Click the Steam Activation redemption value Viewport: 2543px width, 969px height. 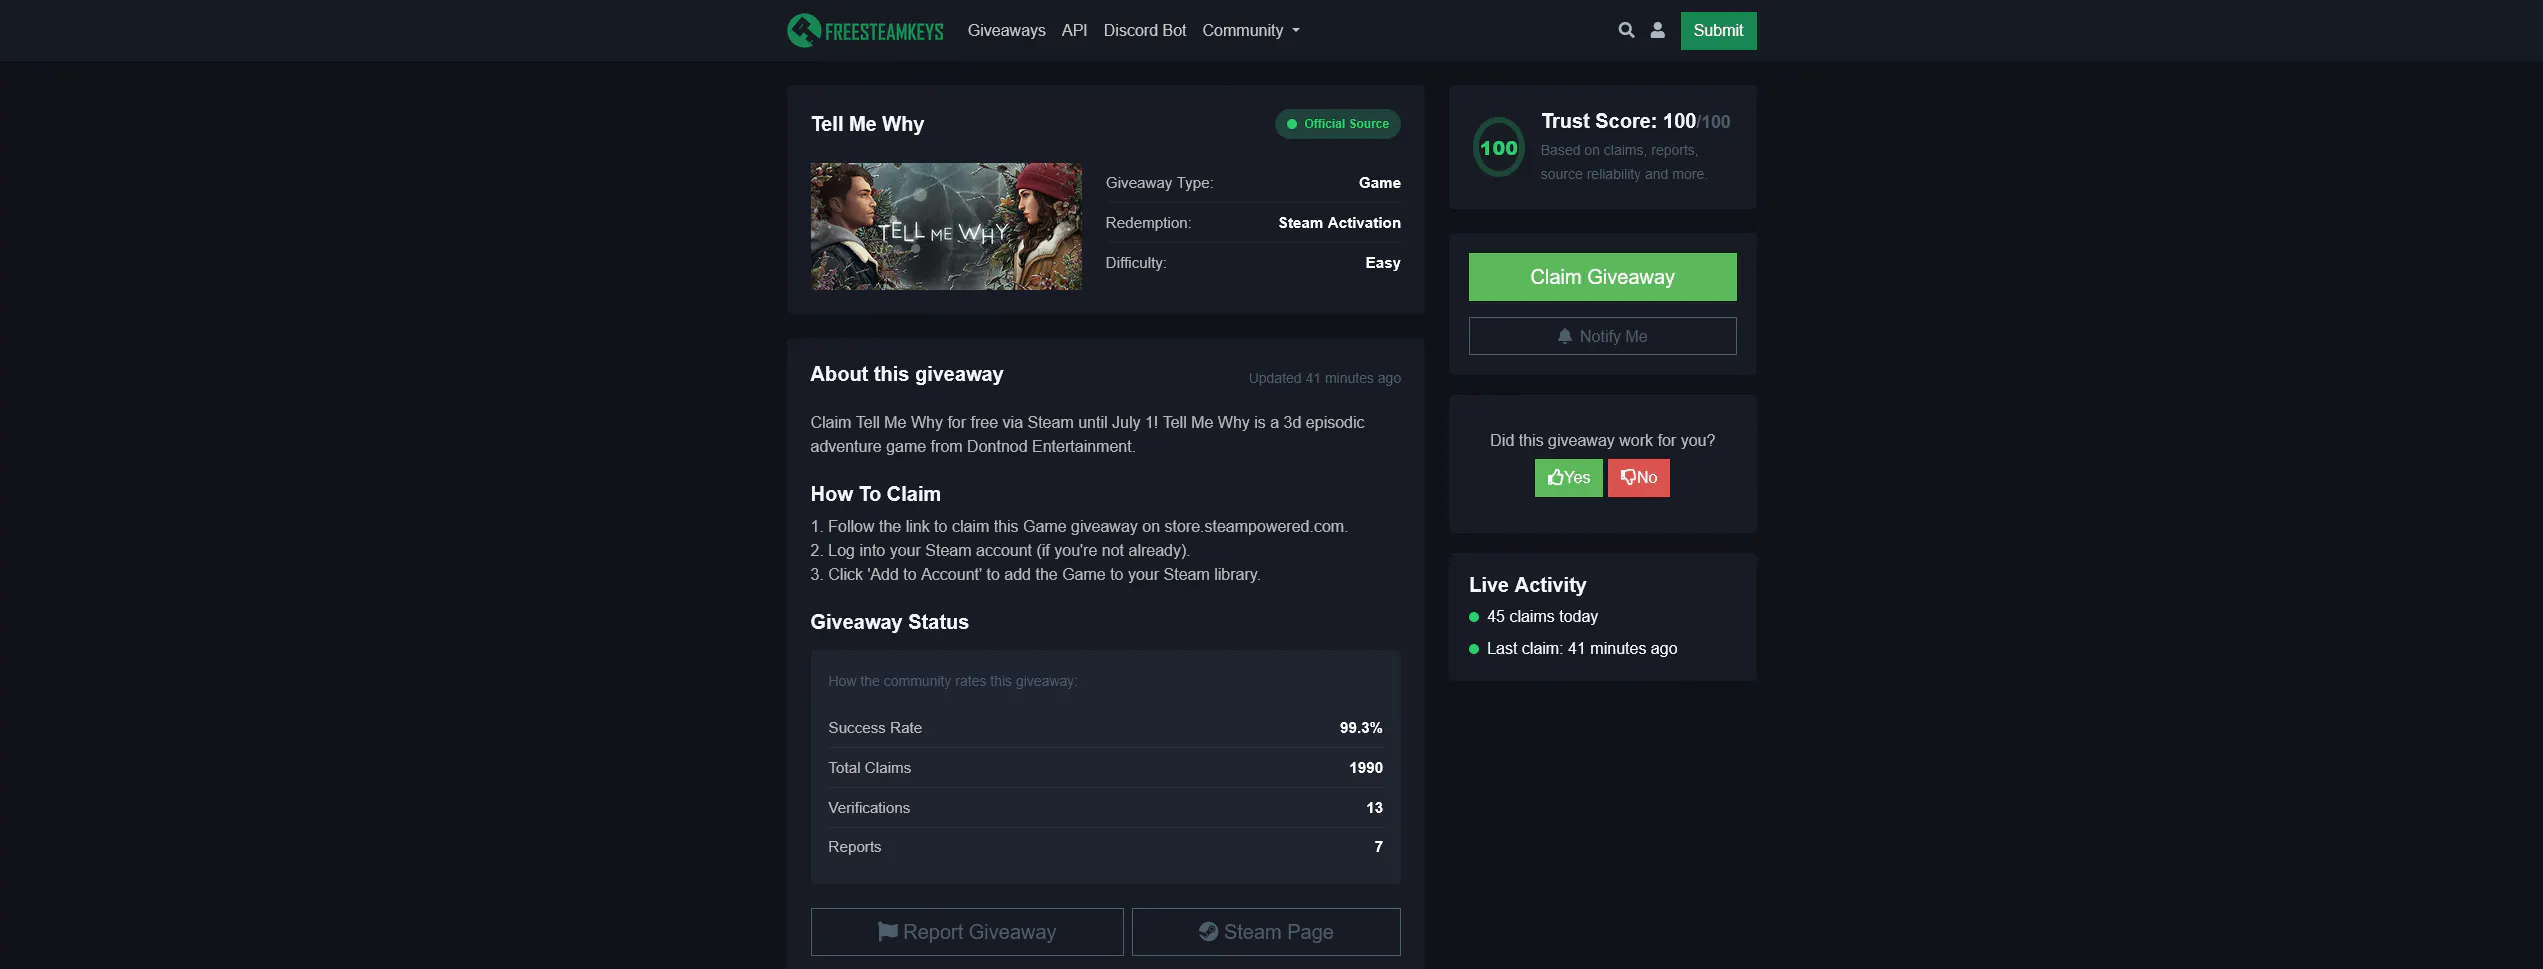(x=1339, y=223)
